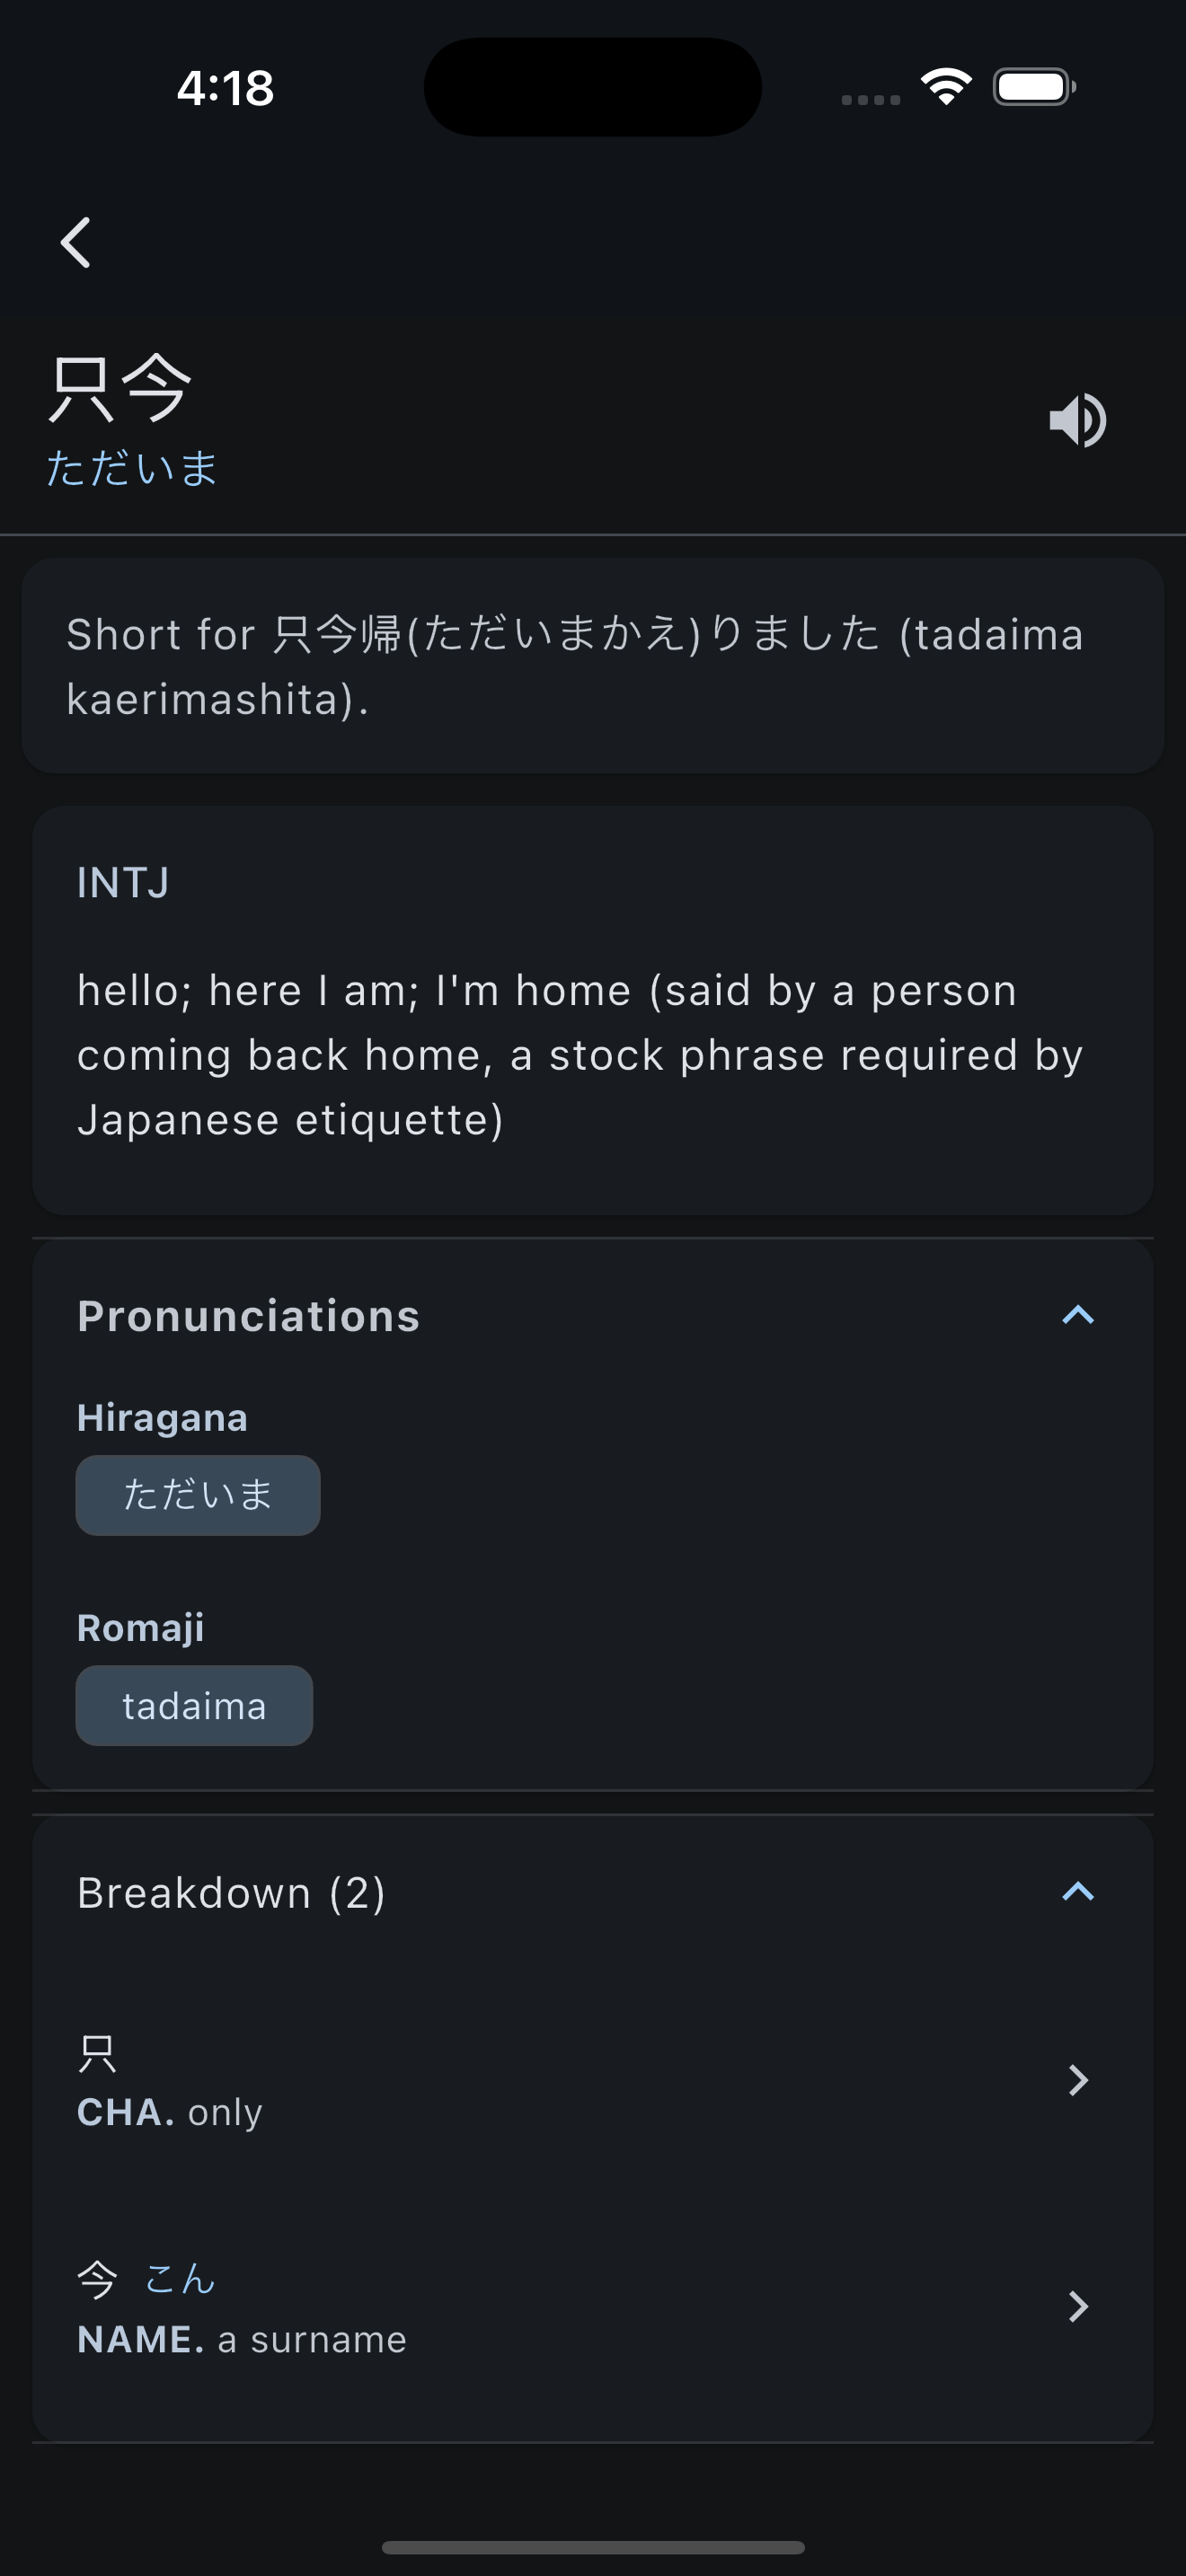Select the ただいま hiragana chip
1186x2576 pixels.
(198, 1495)
